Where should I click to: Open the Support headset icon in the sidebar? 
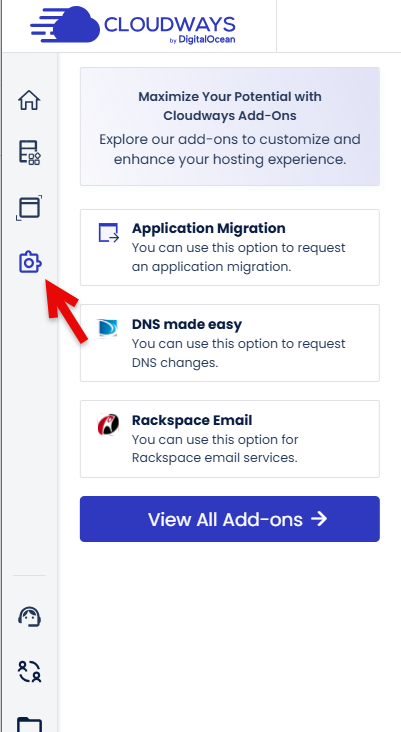(29, 616)
